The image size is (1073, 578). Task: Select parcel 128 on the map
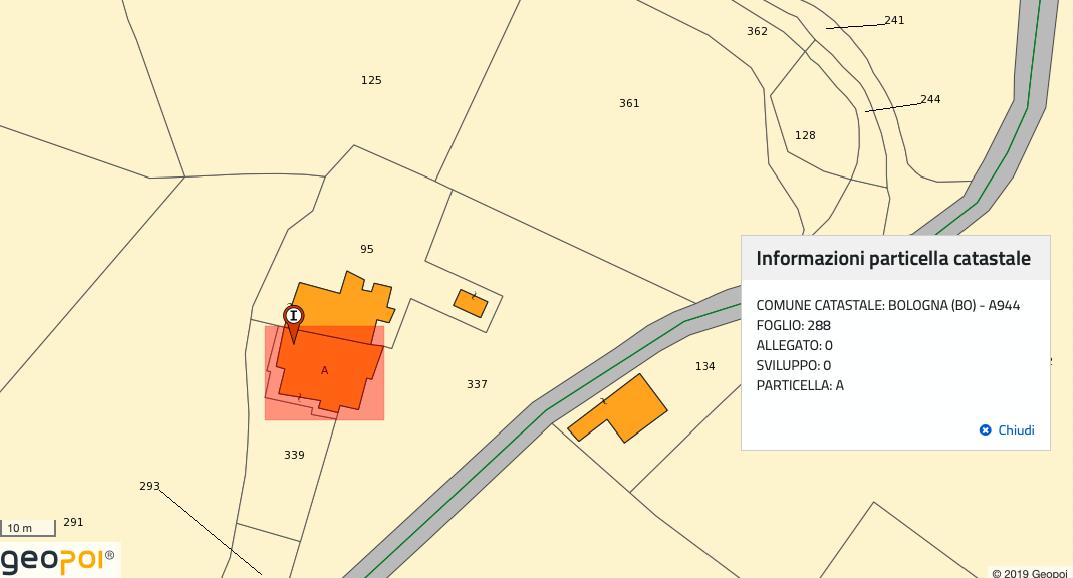pos(805,135)
